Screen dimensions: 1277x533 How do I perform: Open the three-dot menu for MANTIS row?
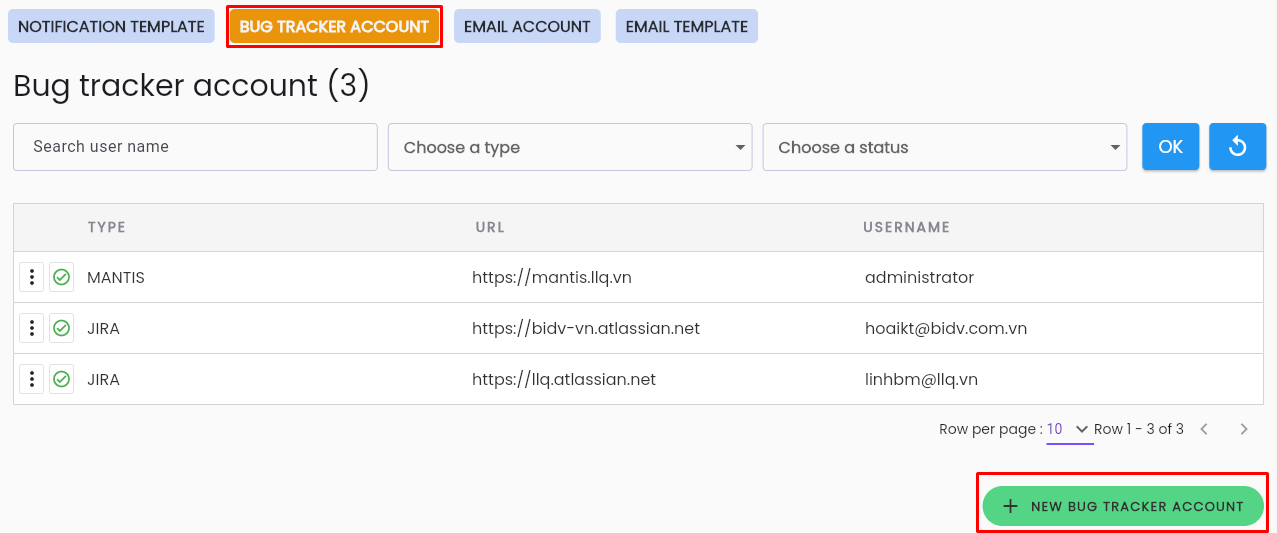tap(32, 277)
